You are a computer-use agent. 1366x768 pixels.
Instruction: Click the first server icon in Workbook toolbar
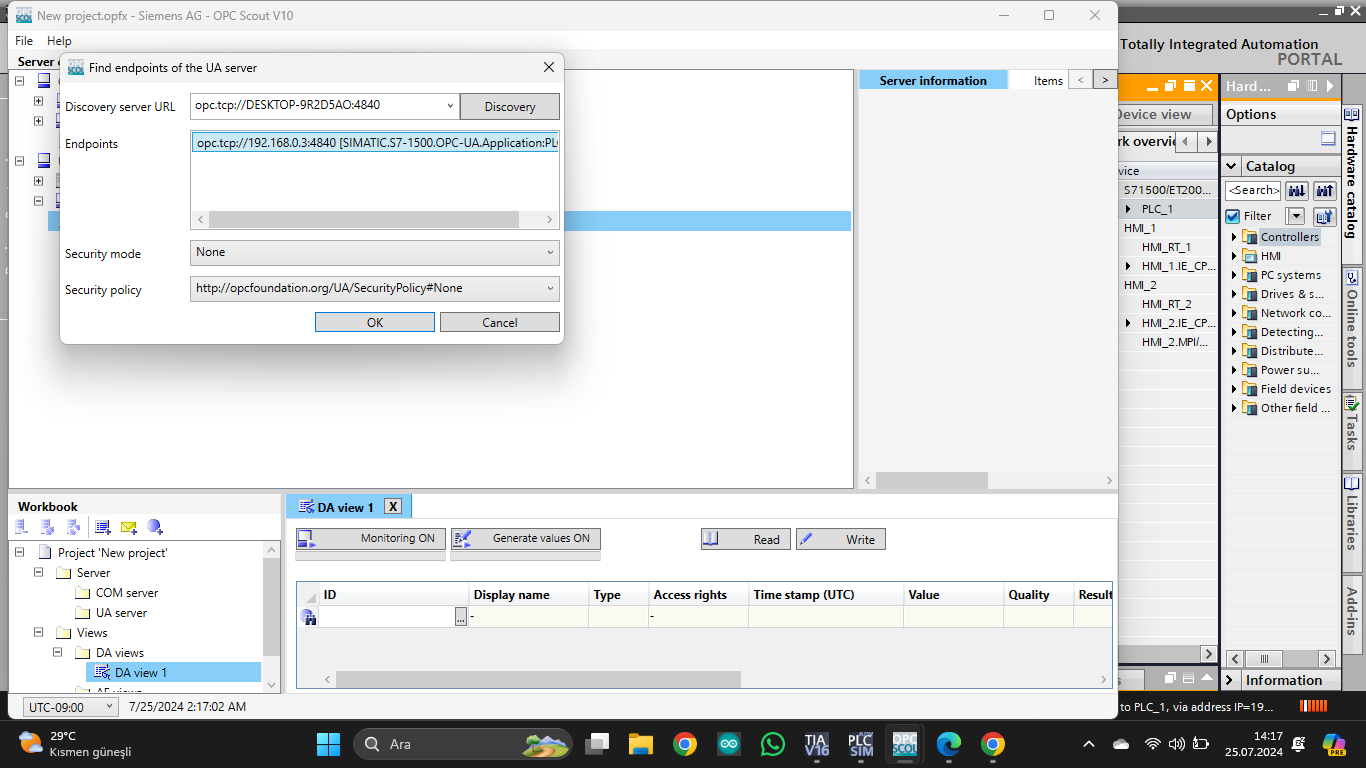pyautogui.click(x=23, y=527)
